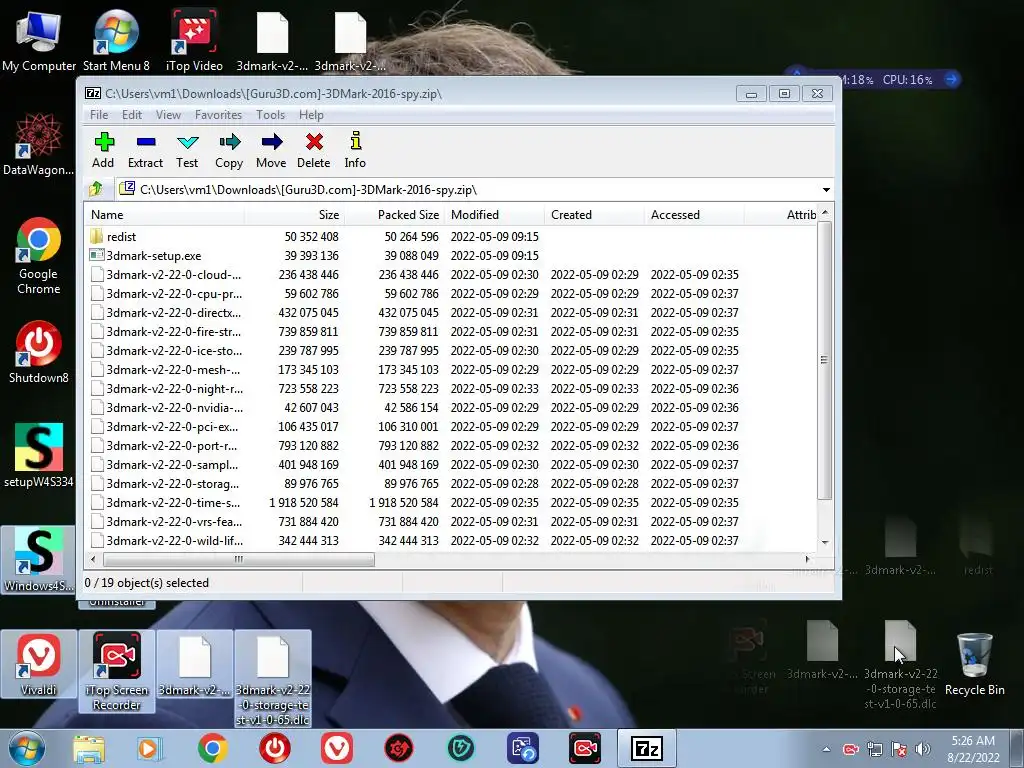Open setupW4S334 desktop icon
Screen dimensions: 1024x768
coord(39,455)
